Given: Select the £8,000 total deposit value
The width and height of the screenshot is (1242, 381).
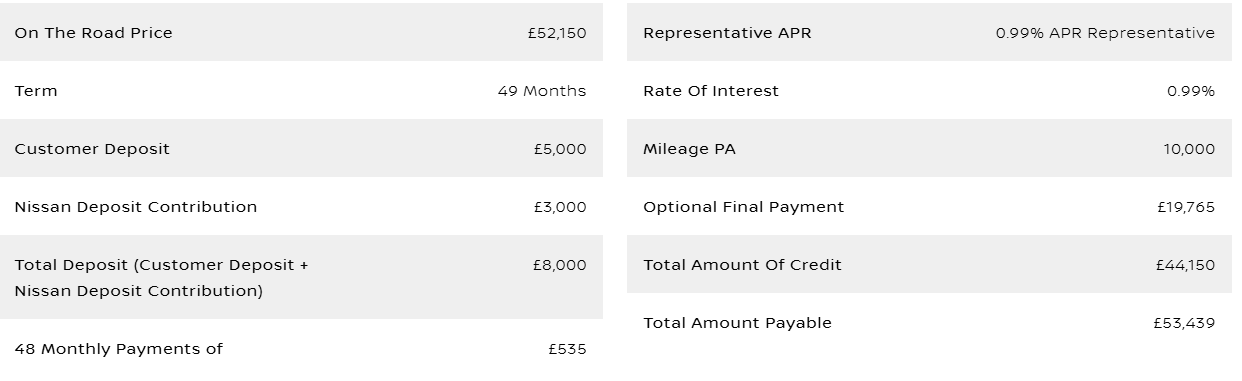Looking at the screenshot, I should [560, 265].
